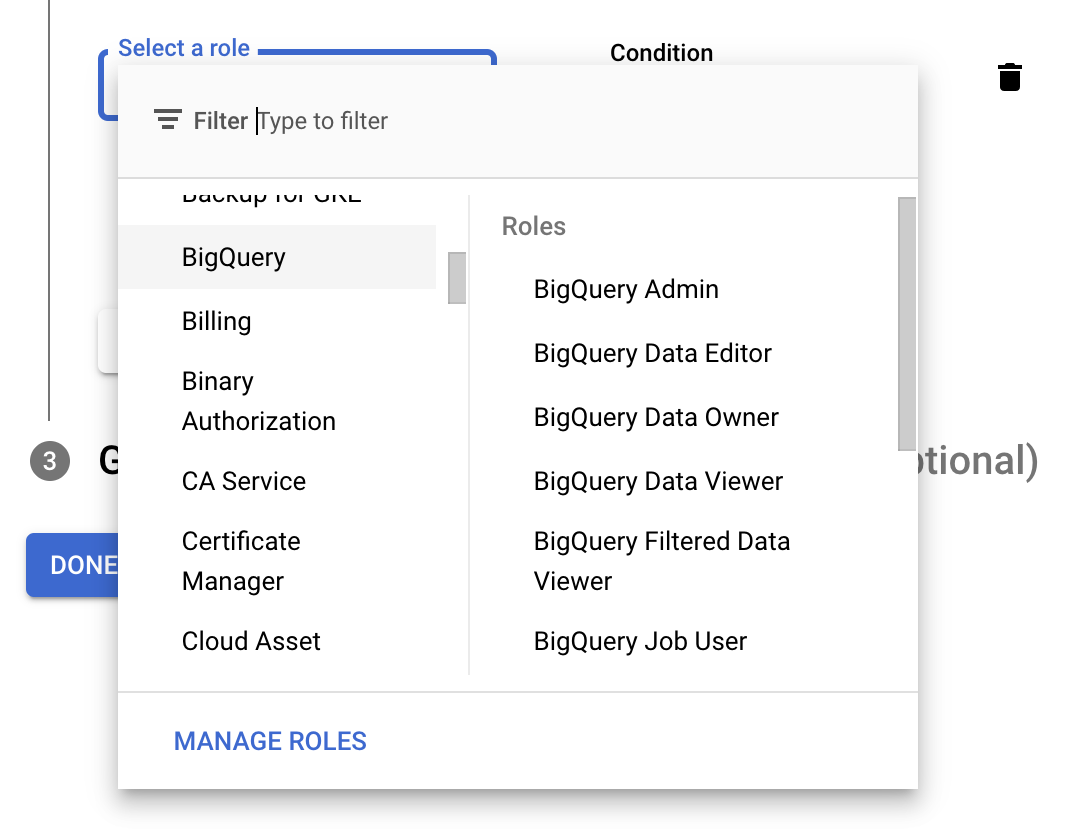Choose the Billing category

coord(216,321)
